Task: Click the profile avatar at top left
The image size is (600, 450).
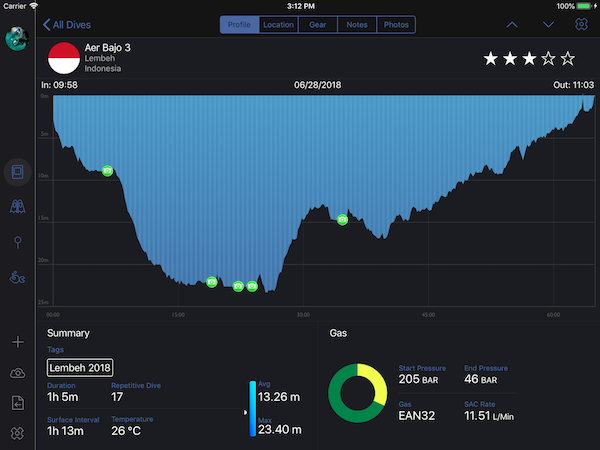Action: (x=16, y=38)
